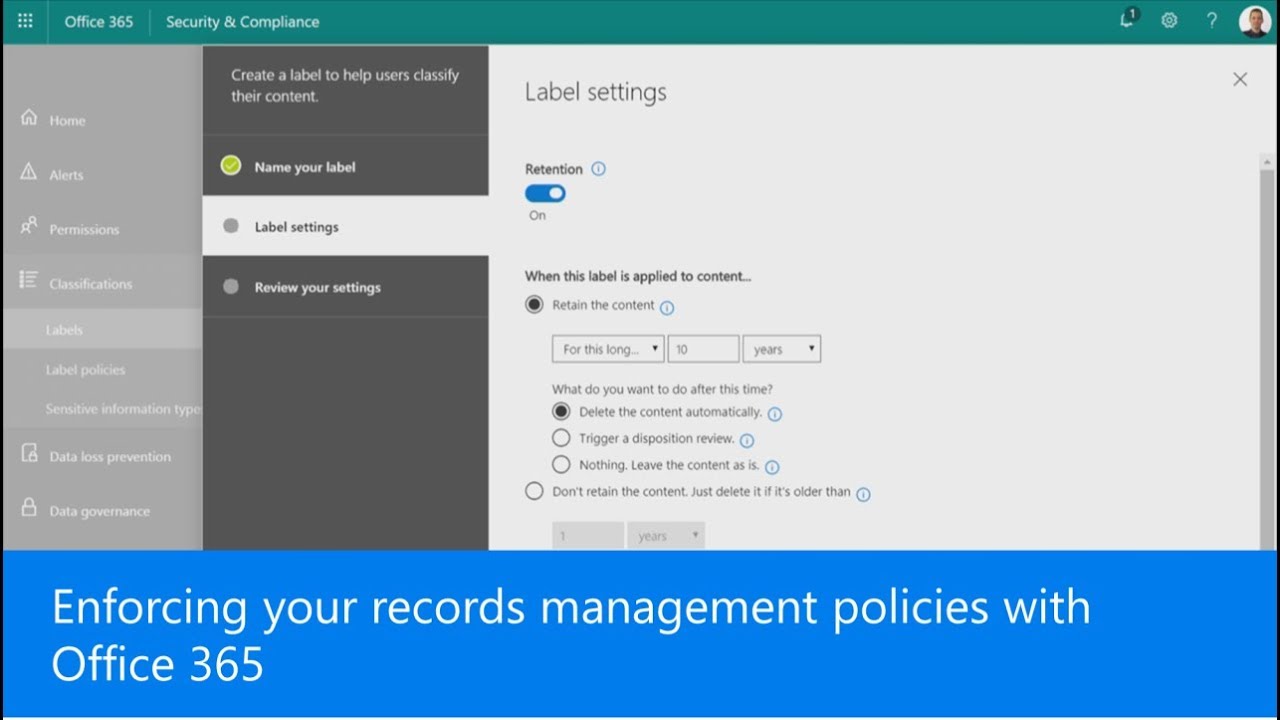Click 'When this label is applied to content...' text

coord(638,276)
